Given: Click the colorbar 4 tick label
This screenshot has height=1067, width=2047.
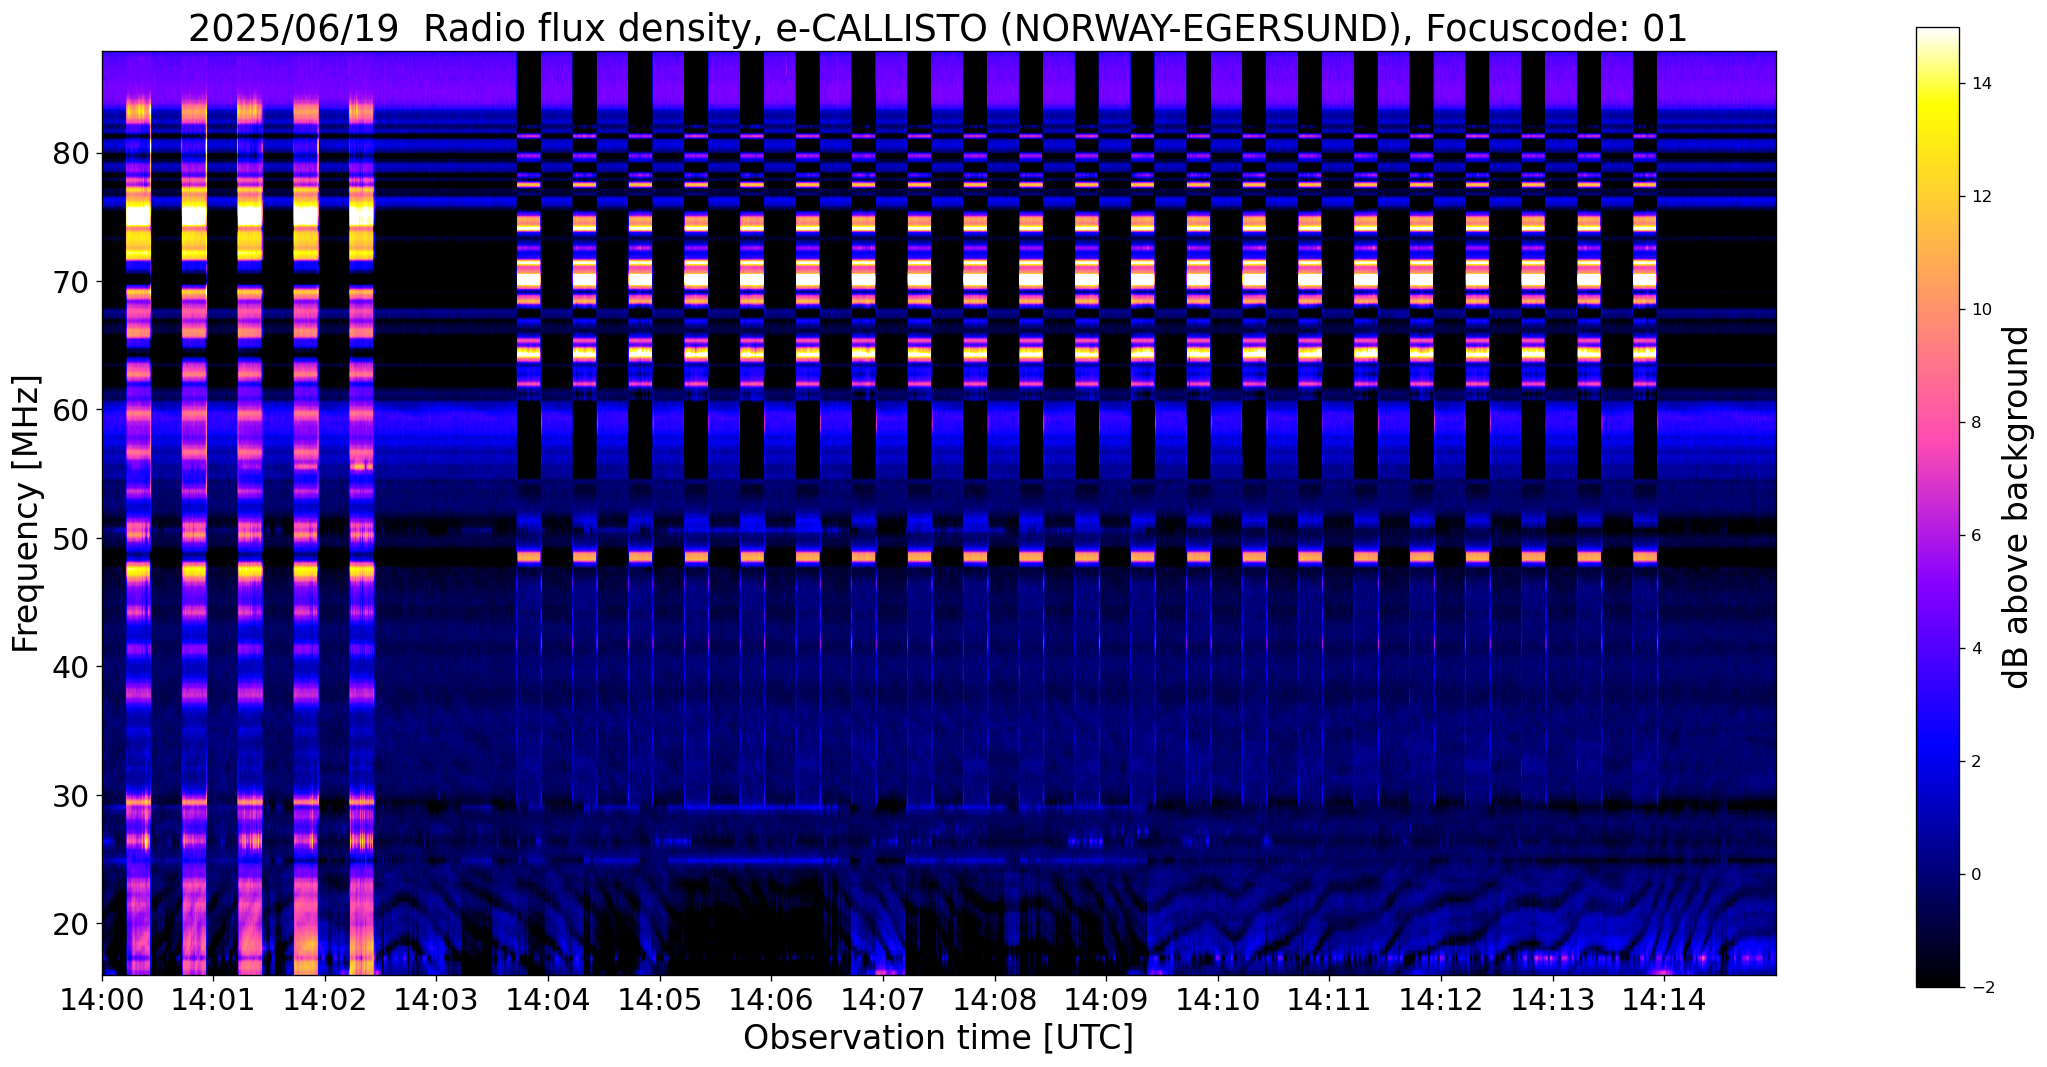Looking at the screenshot, I should coord(1975,649).
